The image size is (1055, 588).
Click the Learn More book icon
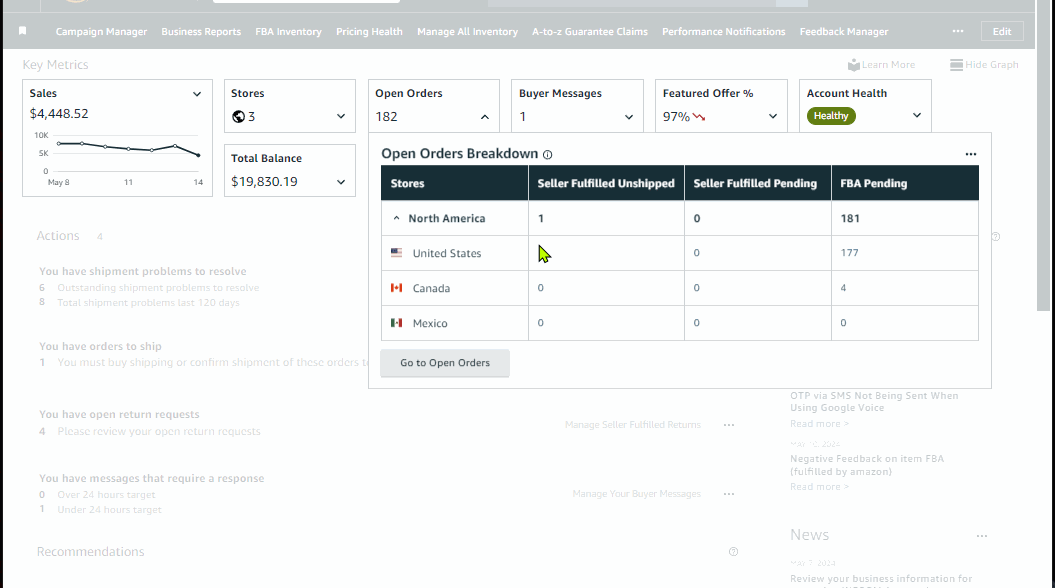(854, 65)
